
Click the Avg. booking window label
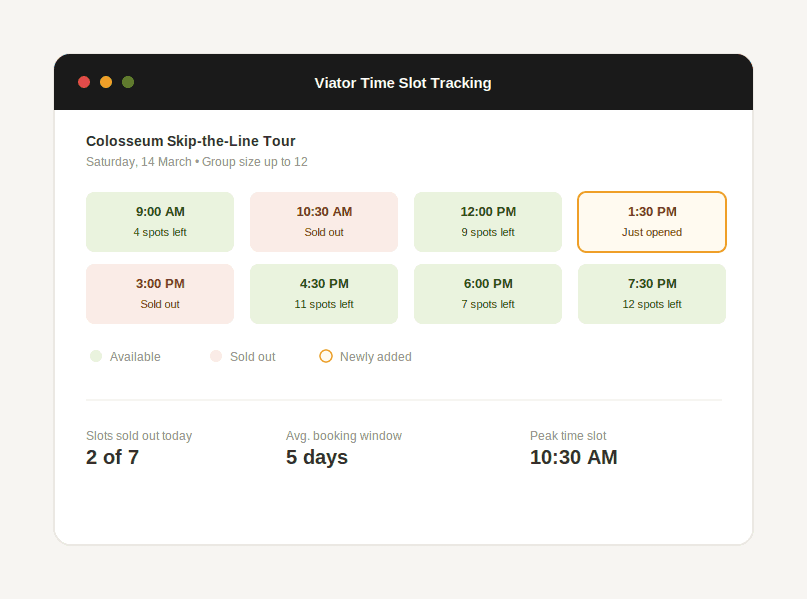(344, 436)
